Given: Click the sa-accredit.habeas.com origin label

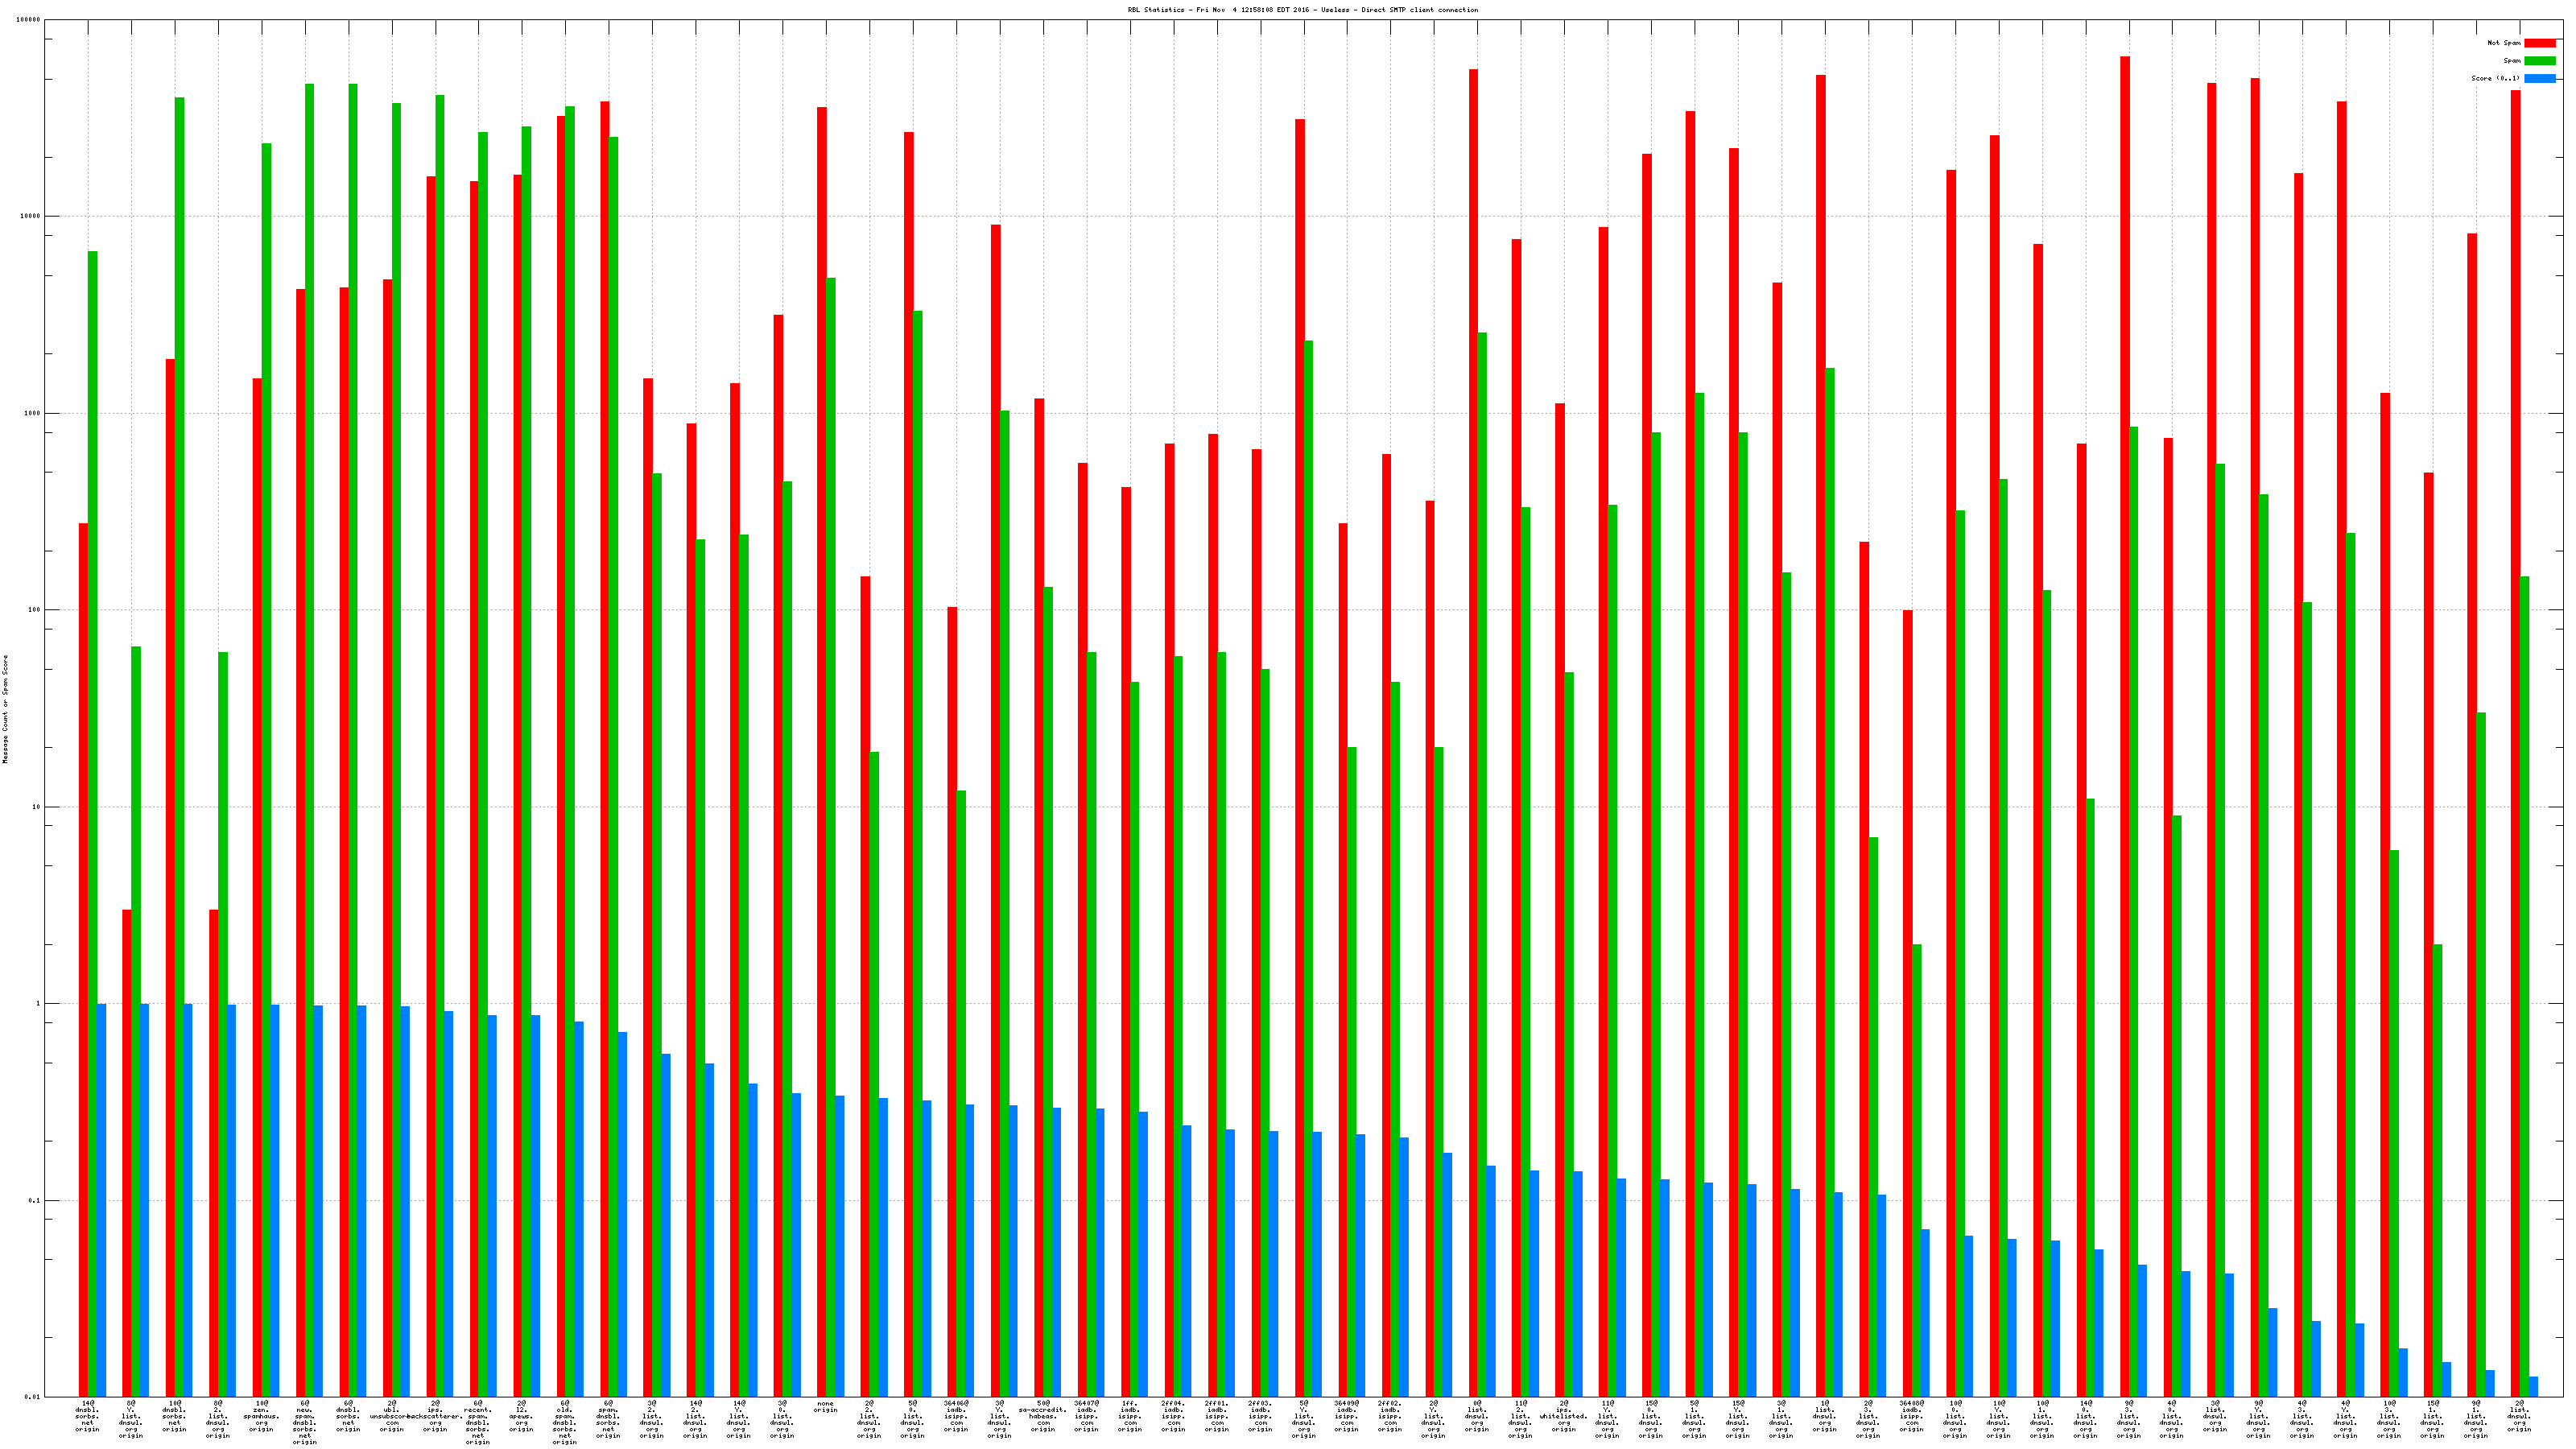Looking at the screenshot, I should [1043, 1417].
